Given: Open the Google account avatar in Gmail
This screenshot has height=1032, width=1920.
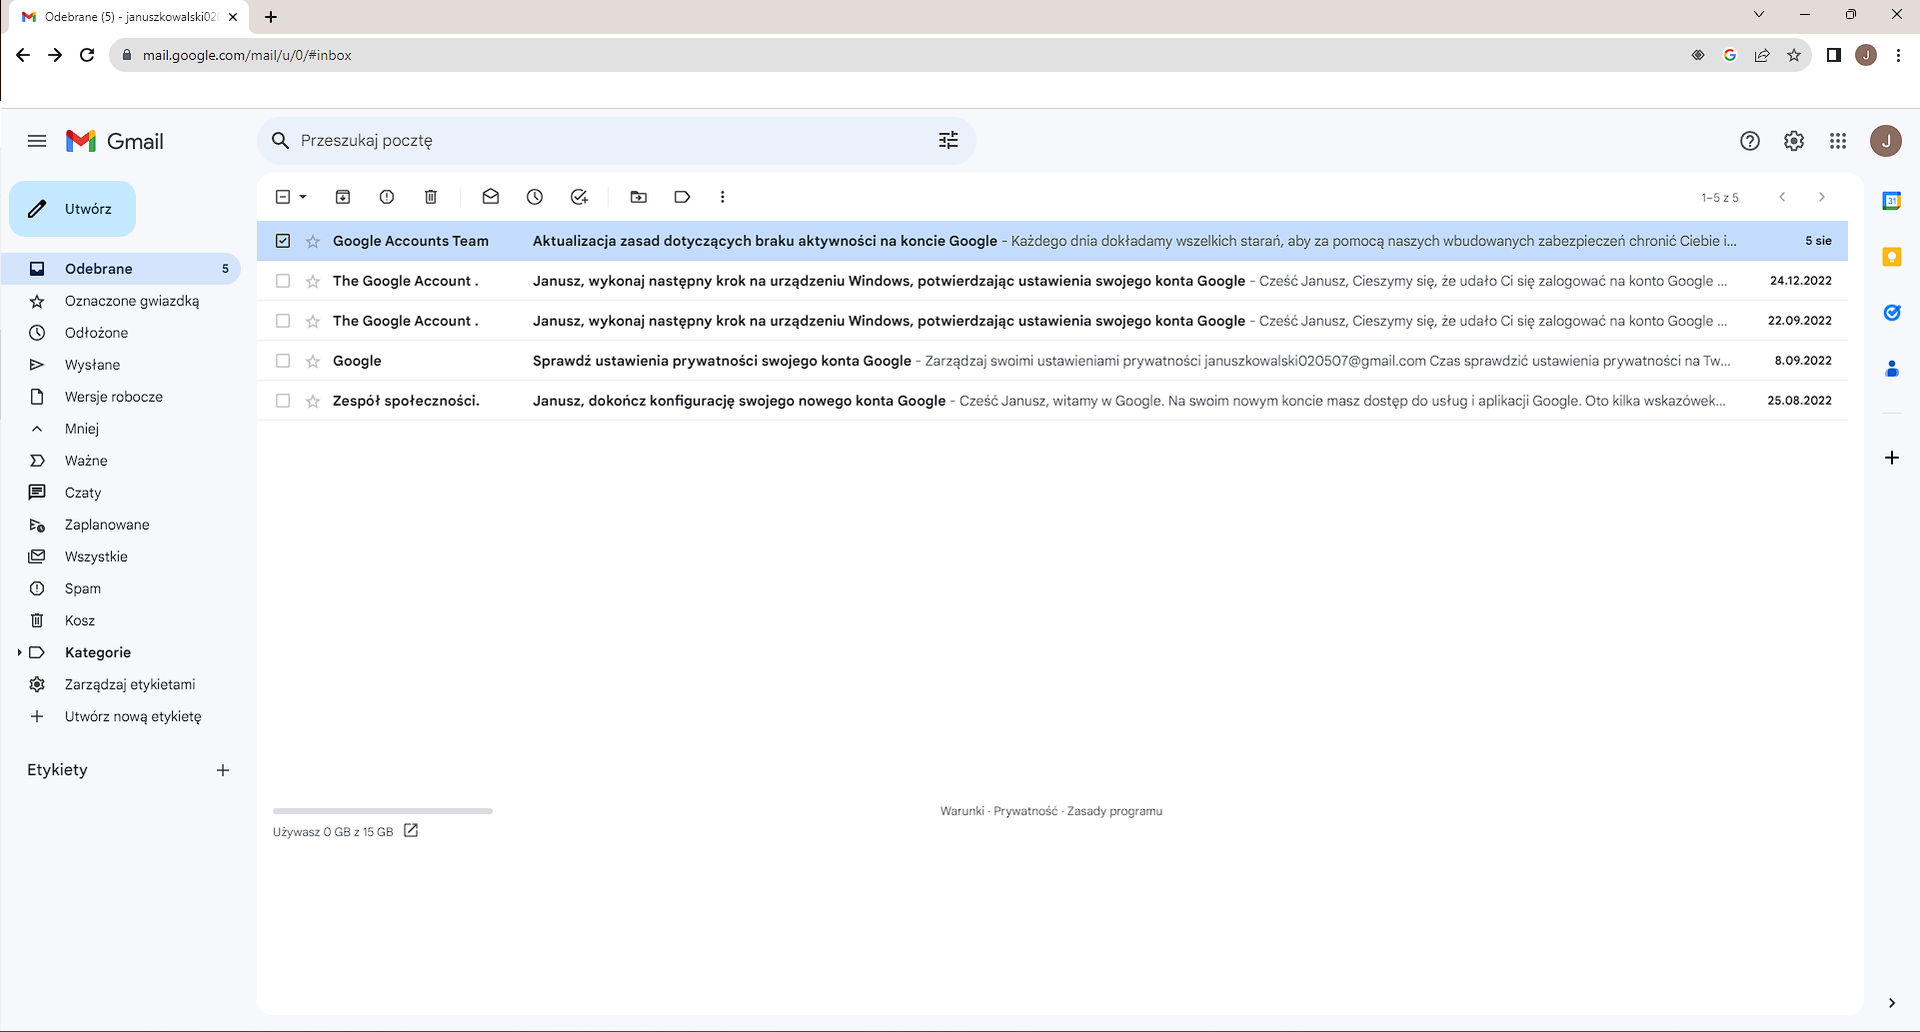Looking at the screenshot, I should coord(1885,141).
